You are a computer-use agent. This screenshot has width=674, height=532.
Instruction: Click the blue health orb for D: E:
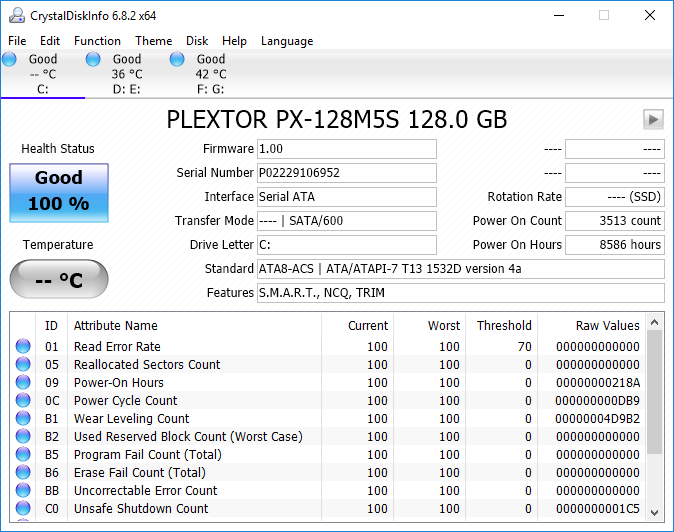[93, 59]
